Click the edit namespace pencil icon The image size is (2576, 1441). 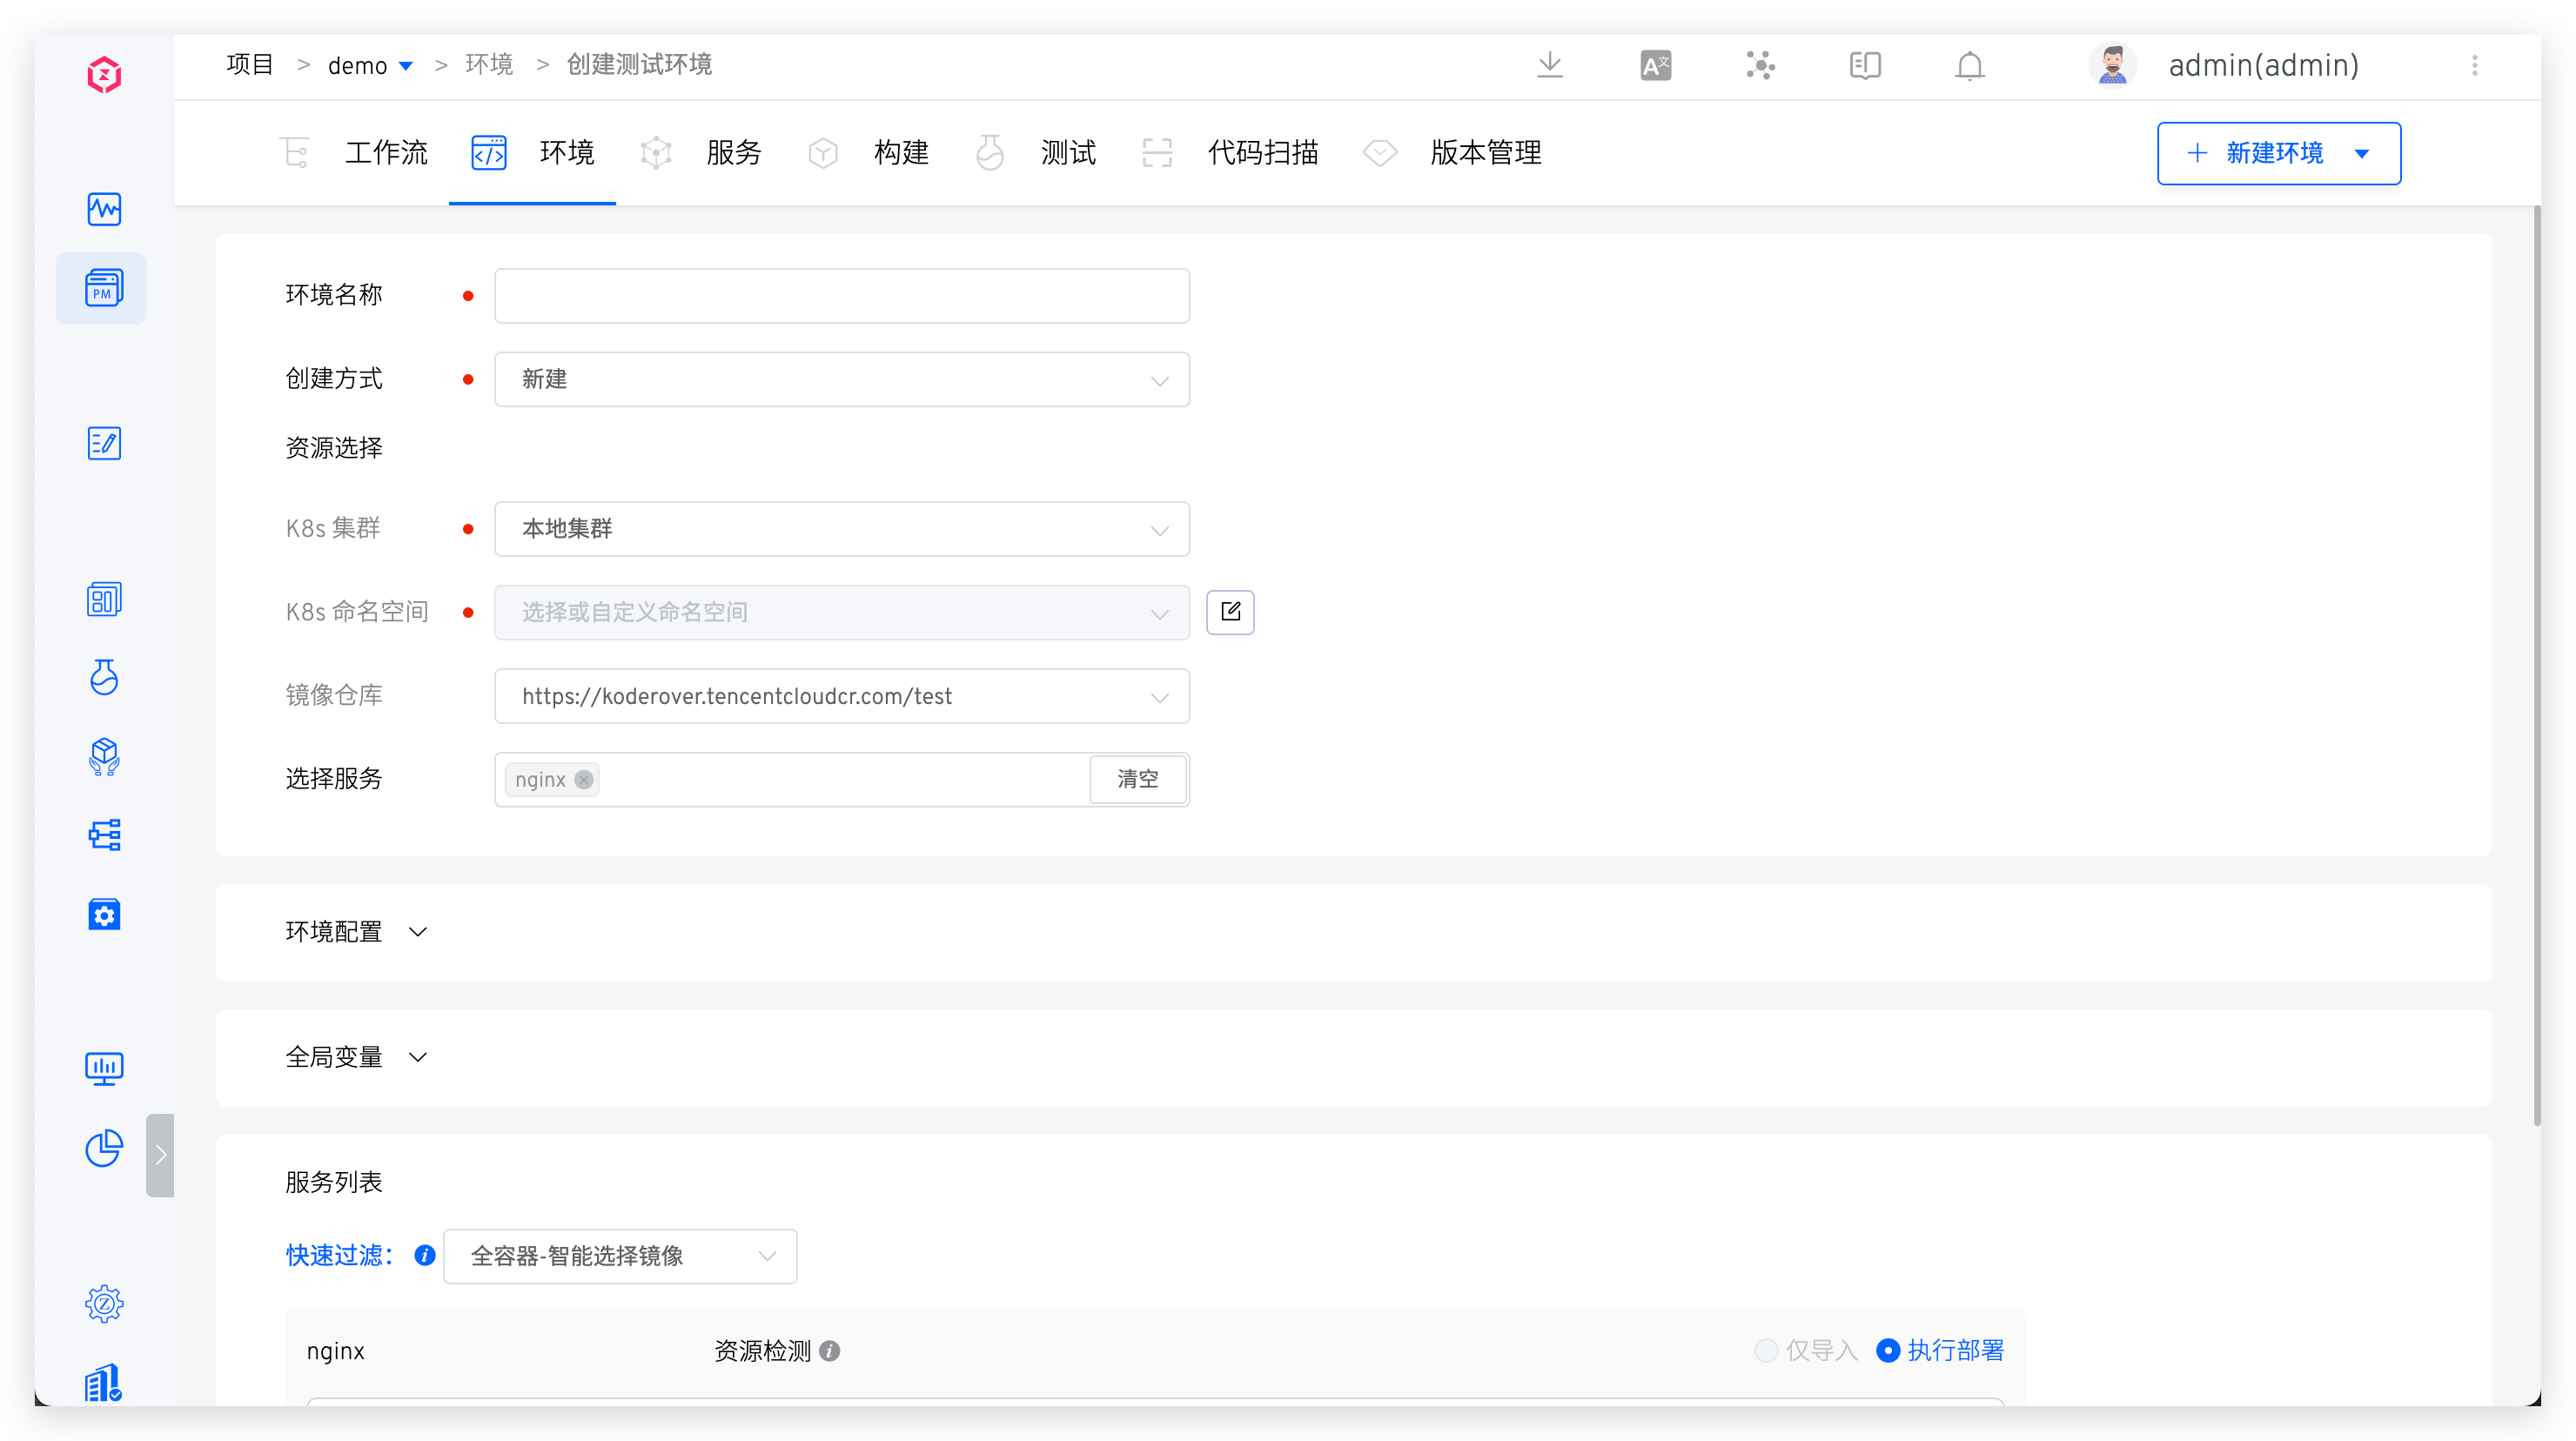tap(1230, 612)
